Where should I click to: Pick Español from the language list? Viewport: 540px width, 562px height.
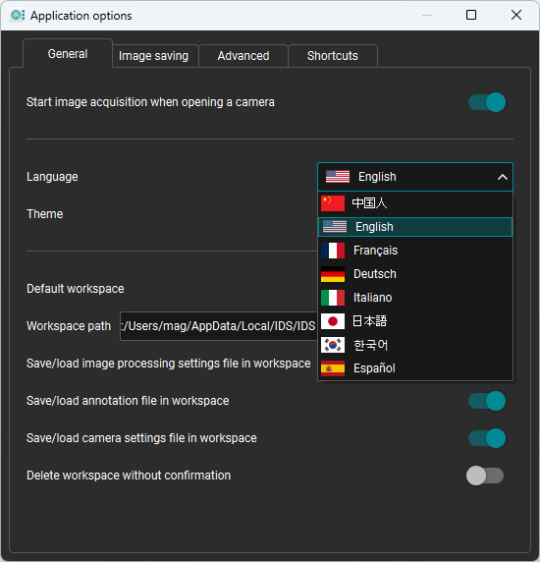415,368
